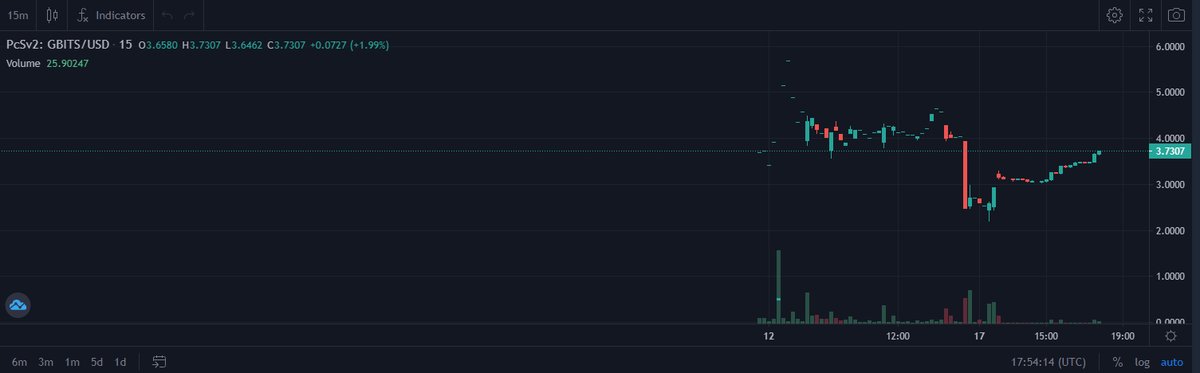Select the 5d date range
The height and width of the screenshot is (373, 1200).
97,361
